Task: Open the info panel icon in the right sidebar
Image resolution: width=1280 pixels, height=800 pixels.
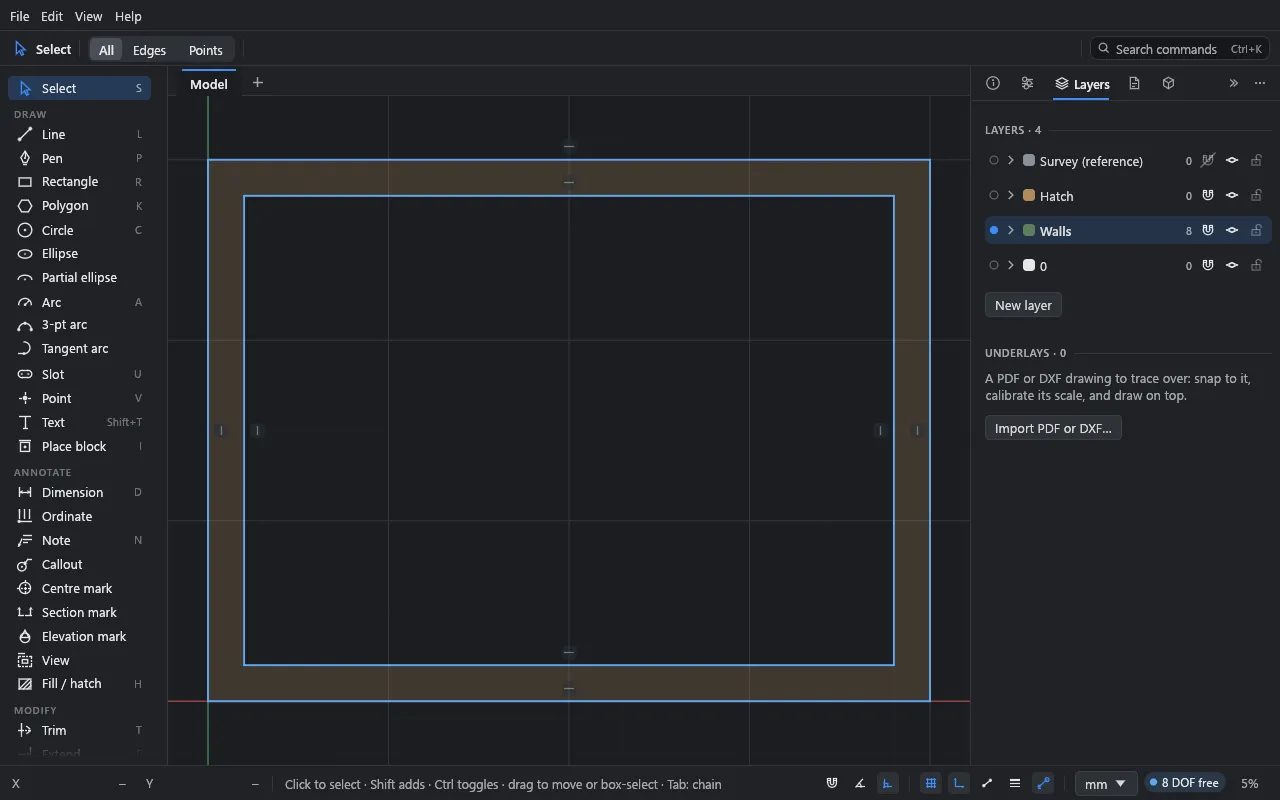Action: click(993, 84)
